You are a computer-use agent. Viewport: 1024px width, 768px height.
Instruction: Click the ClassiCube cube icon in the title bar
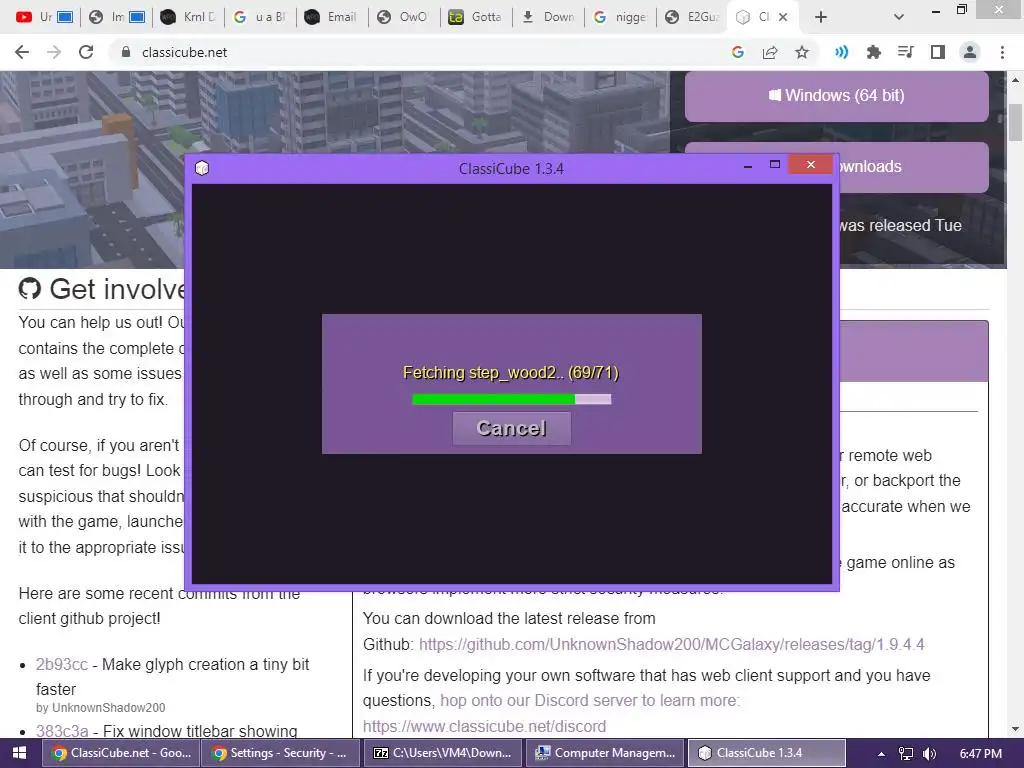pos(202,168)
